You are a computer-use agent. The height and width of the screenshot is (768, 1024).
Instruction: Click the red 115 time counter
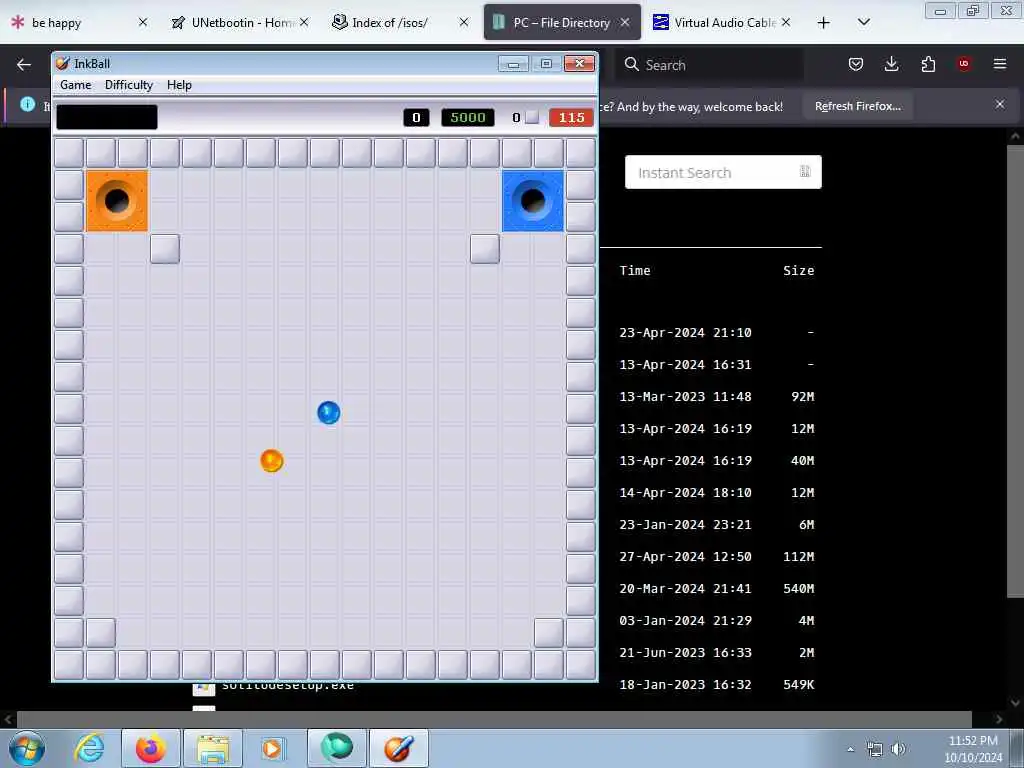(571, 118)
